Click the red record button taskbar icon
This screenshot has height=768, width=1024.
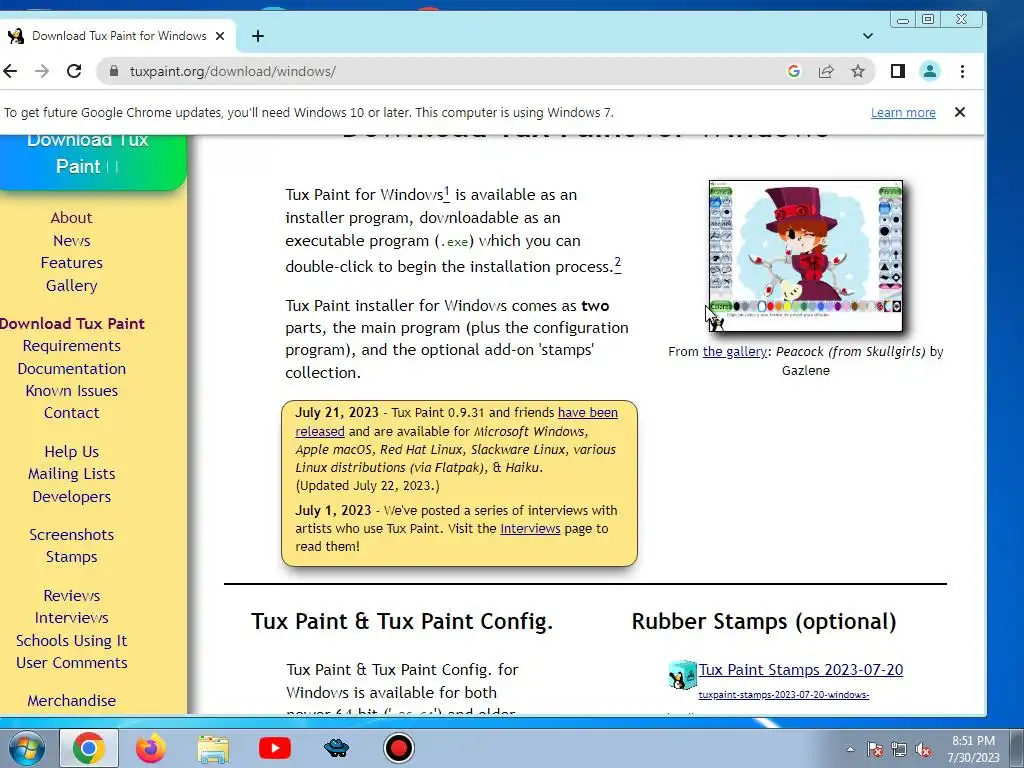[x=399, y=748]
